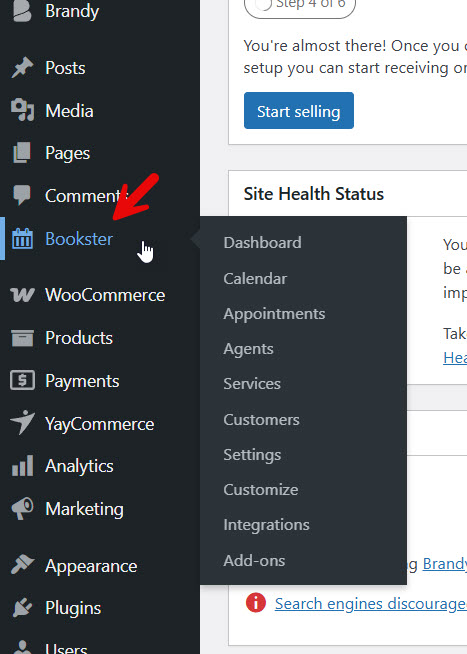Open Integrations in Bookster submenu

point(266,525)
